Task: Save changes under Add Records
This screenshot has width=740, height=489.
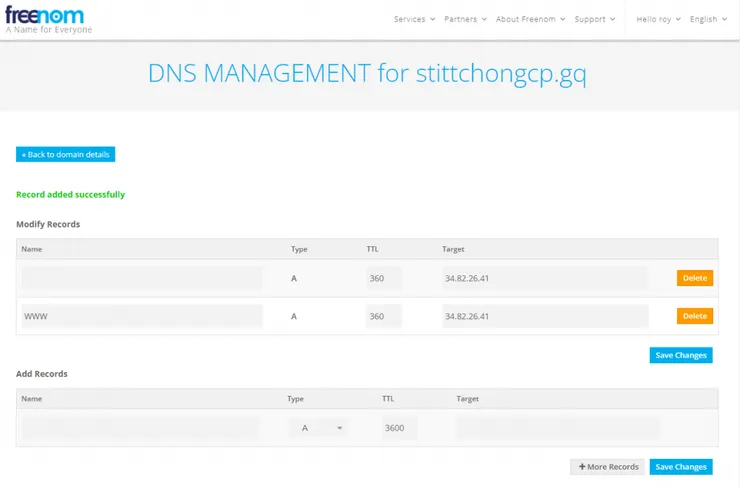Action: tap(681, 467)
